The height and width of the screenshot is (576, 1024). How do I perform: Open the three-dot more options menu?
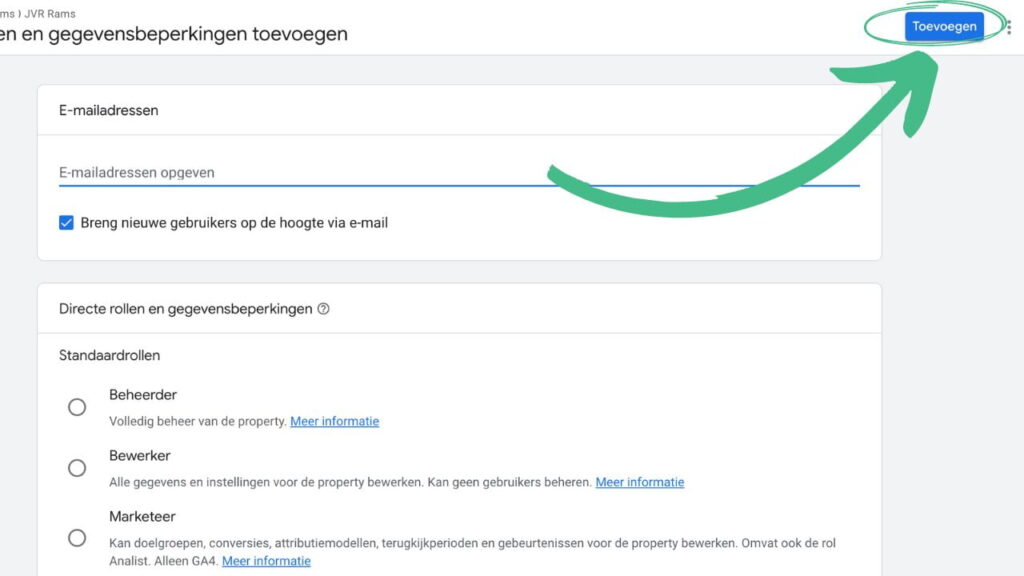pyautogui.click(x=1009, y=27)
